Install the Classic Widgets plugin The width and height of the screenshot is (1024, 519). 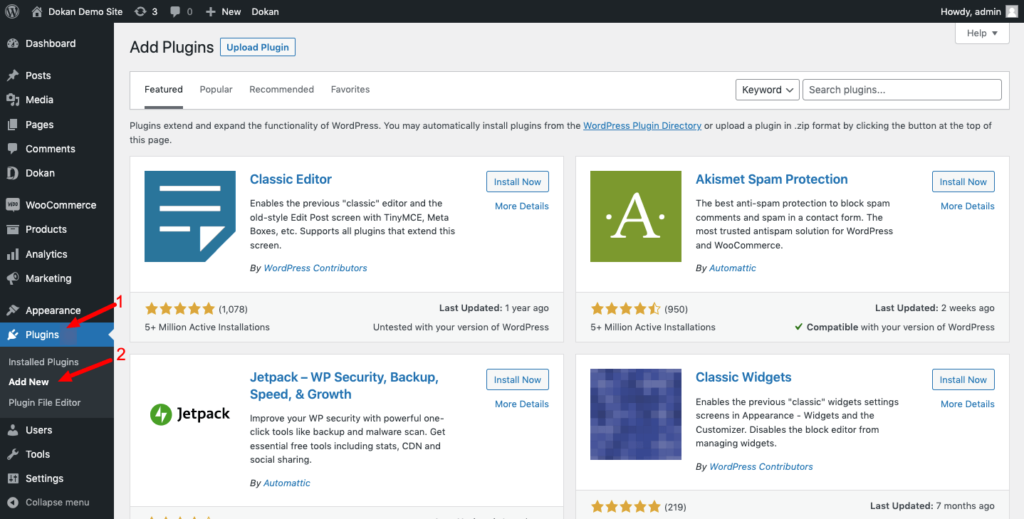click(x=963, y=379)
